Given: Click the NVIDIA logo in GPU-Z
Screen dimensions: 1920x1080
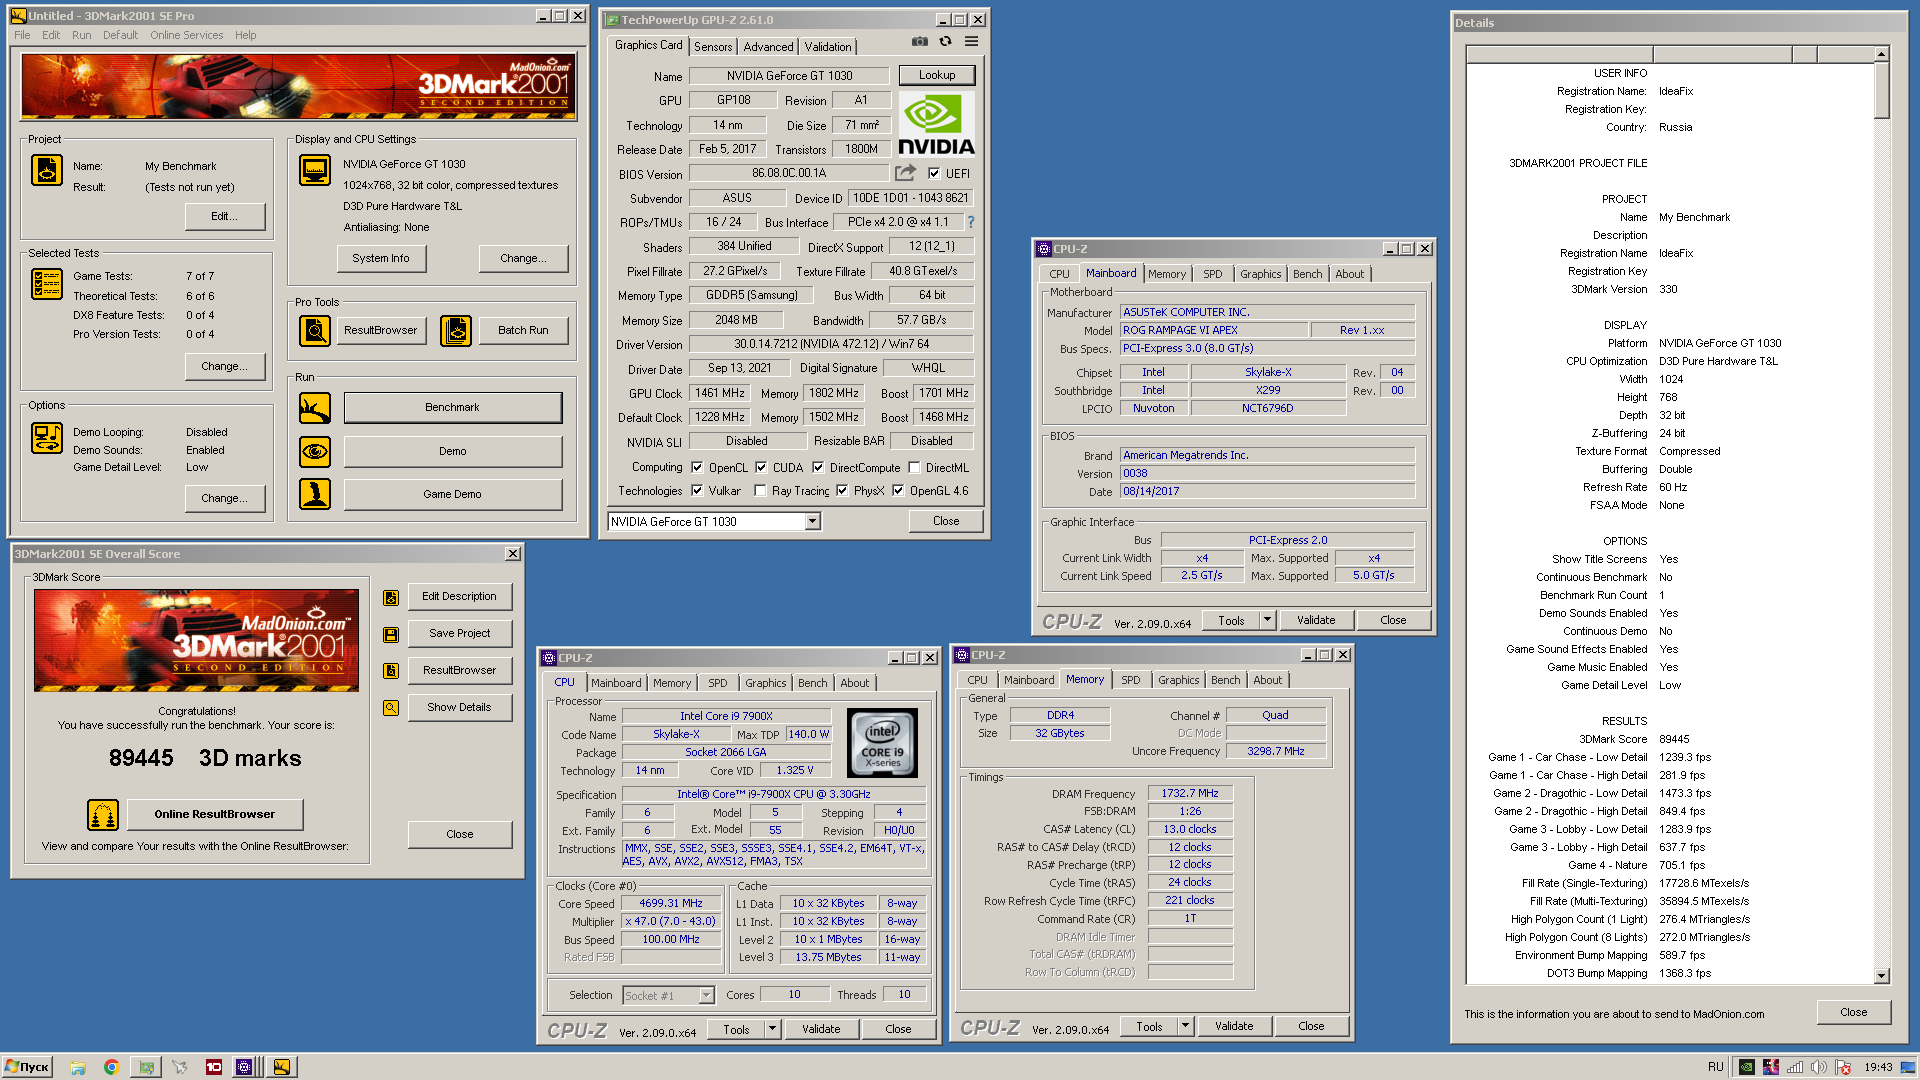Looking at the screenshot, I should coord(936,125).
